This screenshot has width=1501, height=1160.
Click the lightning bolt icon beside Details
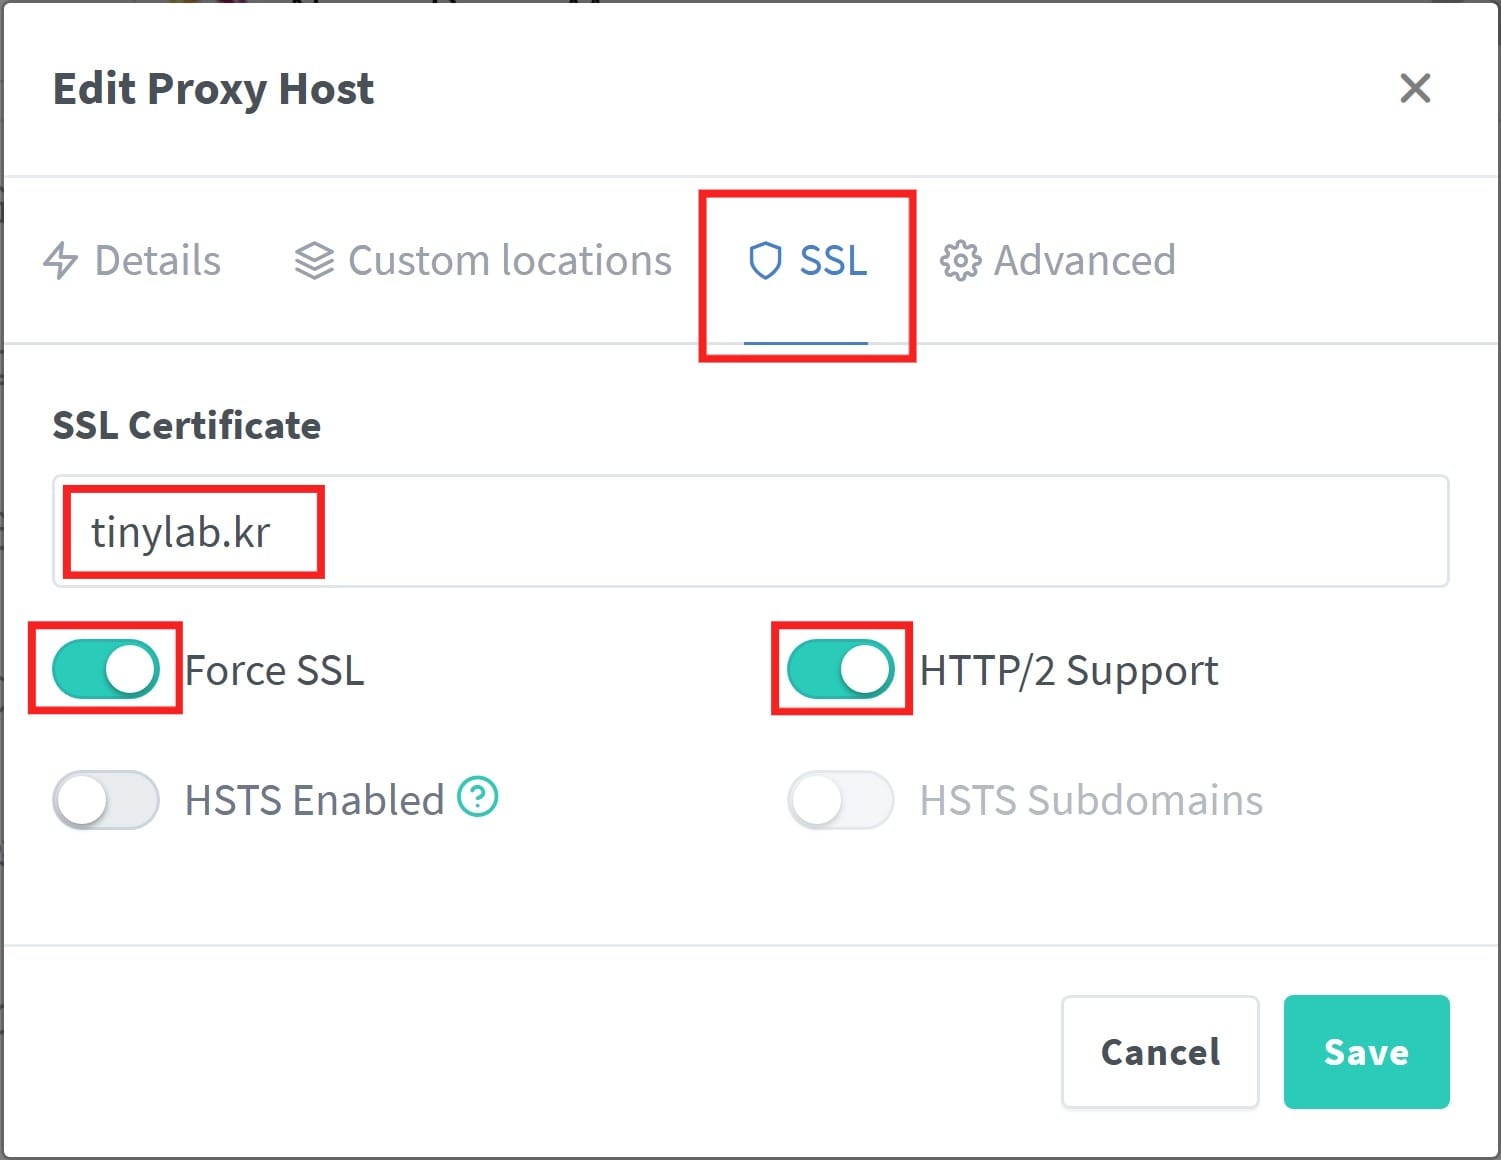(x=61, y=261)
